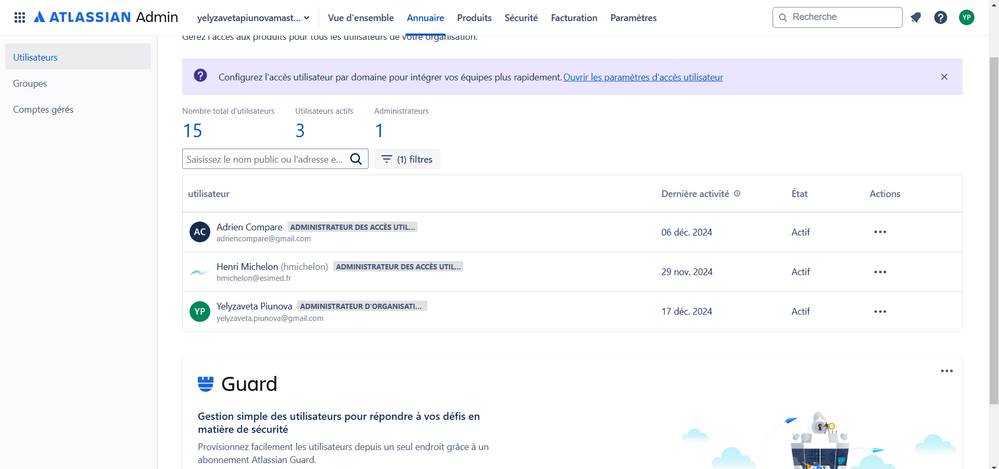The width and height of the screenshot is (999, 469).
Task: Click the email yelyzaveta.piunova@gmail.com
Action: [270, 318]
